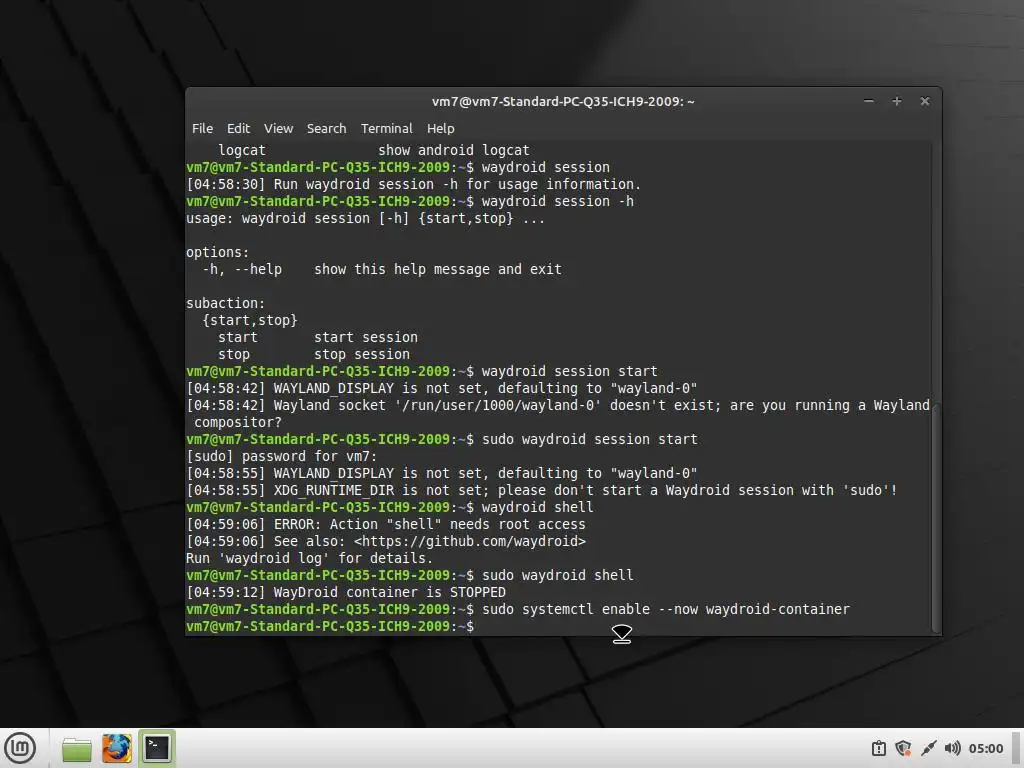Select the terminal window in the panel
Image resolution: width=1024 pixels, height=768 pixels.
click(x=157, y=748)
